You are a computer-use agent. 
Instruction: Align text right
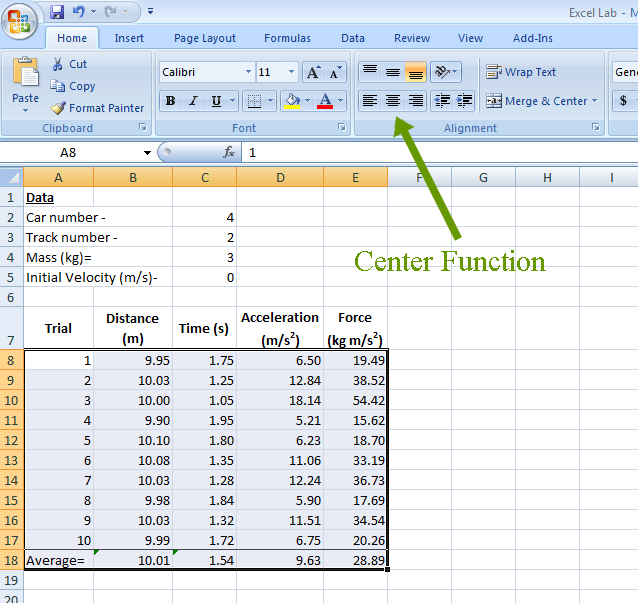(x=415, y=100)
